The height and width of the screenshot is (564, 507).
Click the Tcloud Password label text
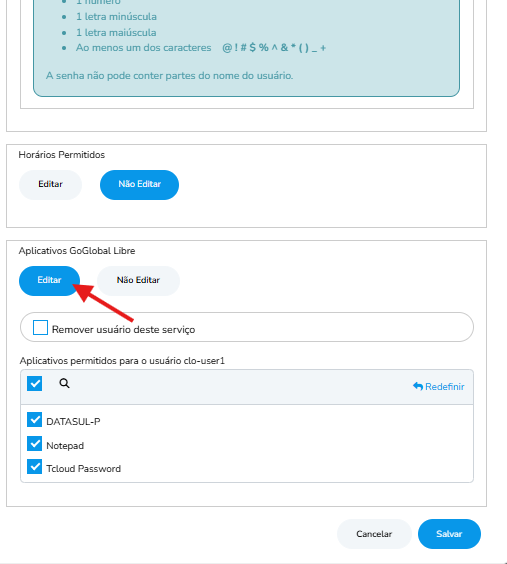[x=83, y=469]
